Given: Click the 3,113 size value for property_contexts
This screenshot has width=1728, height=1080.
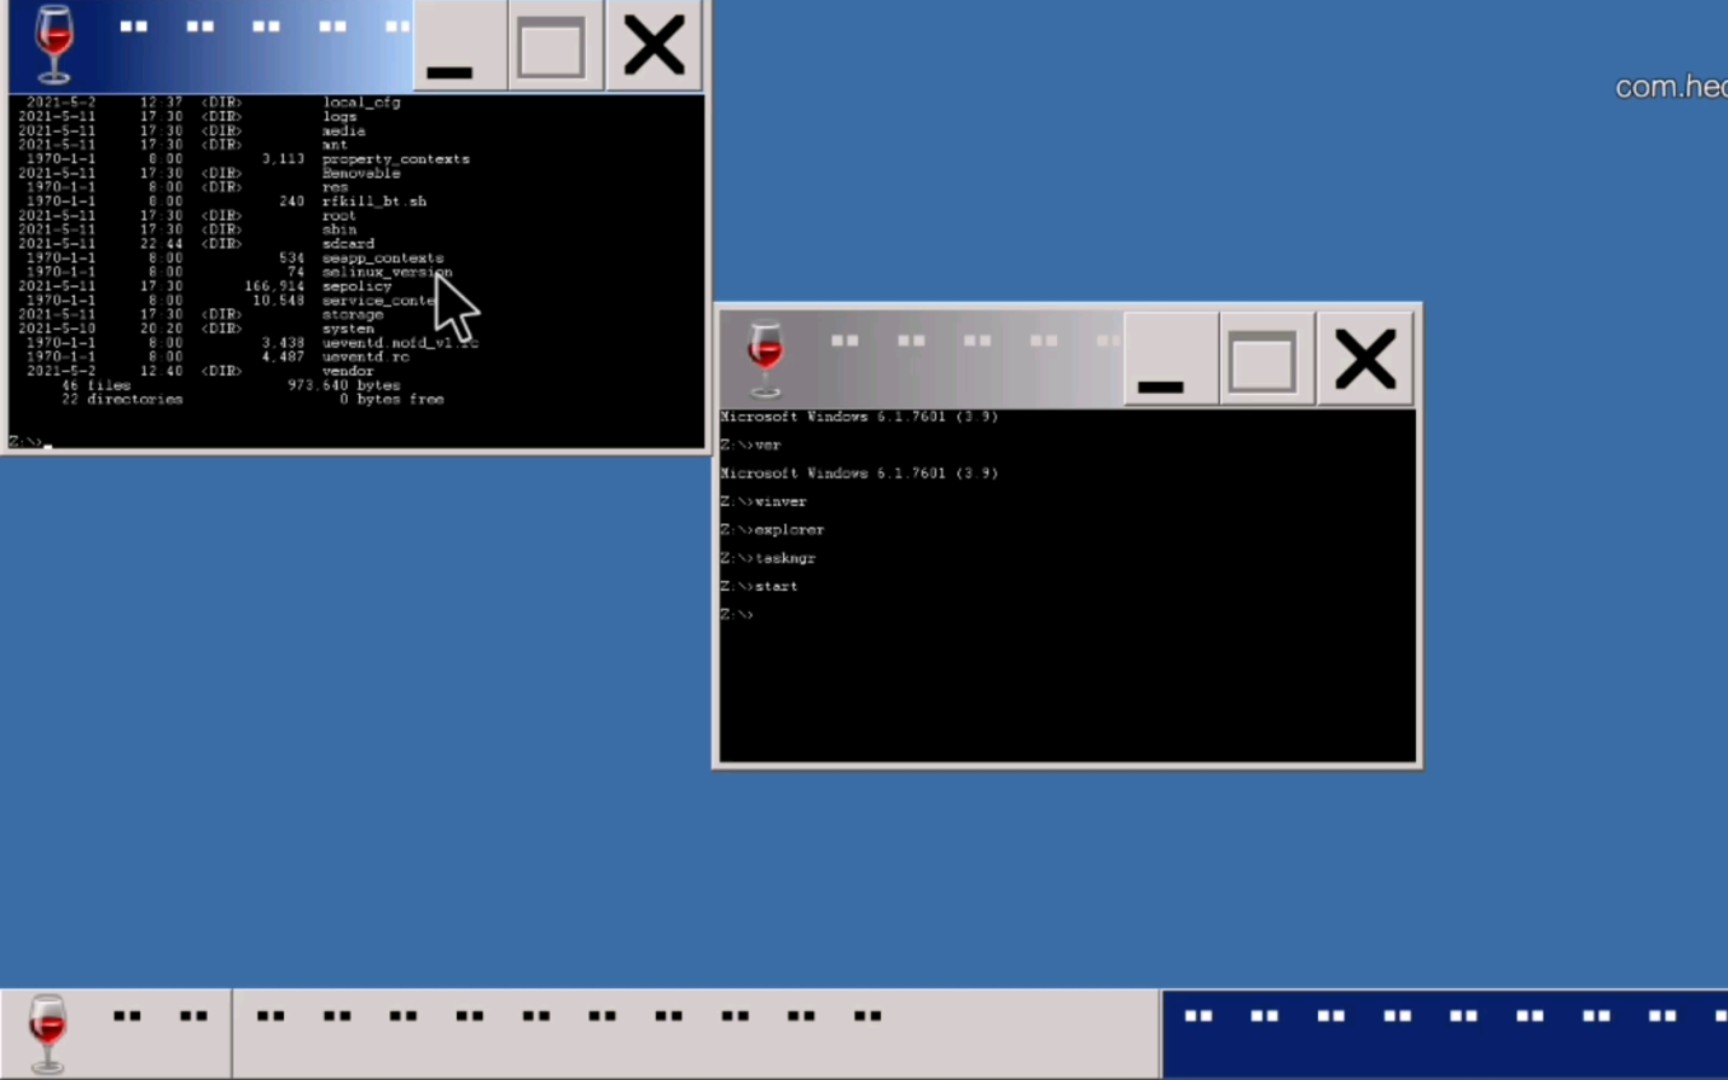Looking at the screenshot, I should click(x=284, y=159).
